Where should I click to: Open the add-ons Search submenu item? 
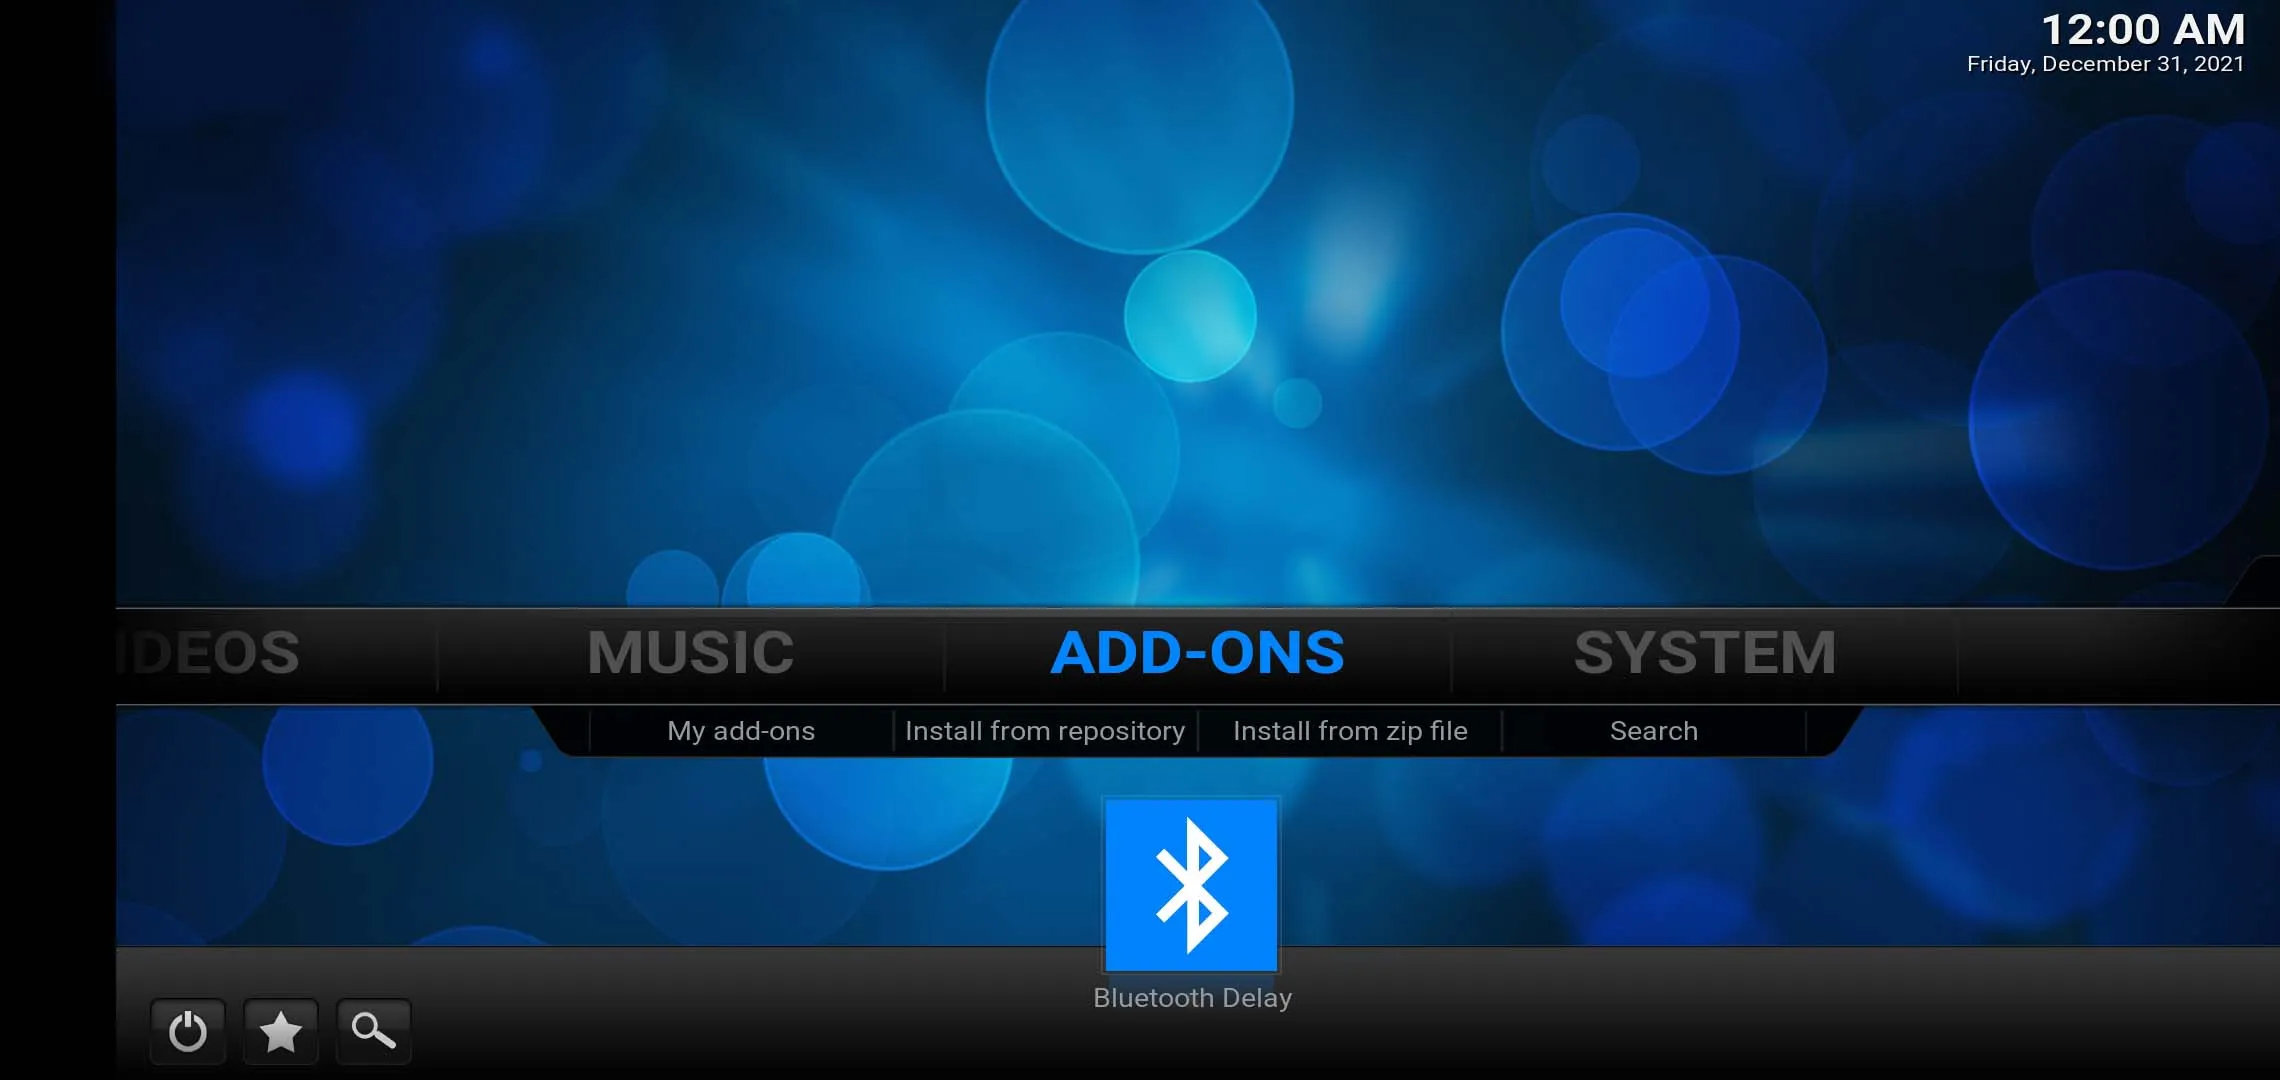point(1654,731)
